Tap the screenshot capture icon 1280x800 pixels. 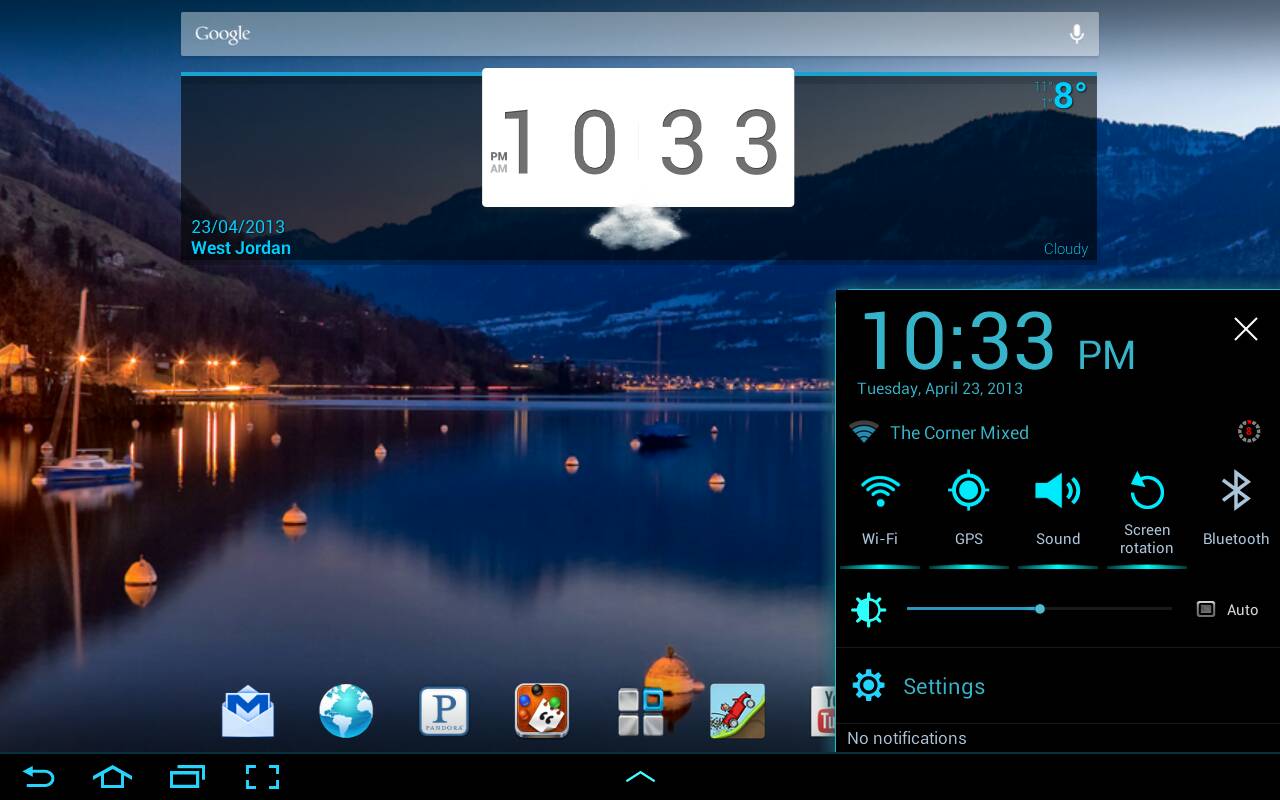tap(262, 777)
